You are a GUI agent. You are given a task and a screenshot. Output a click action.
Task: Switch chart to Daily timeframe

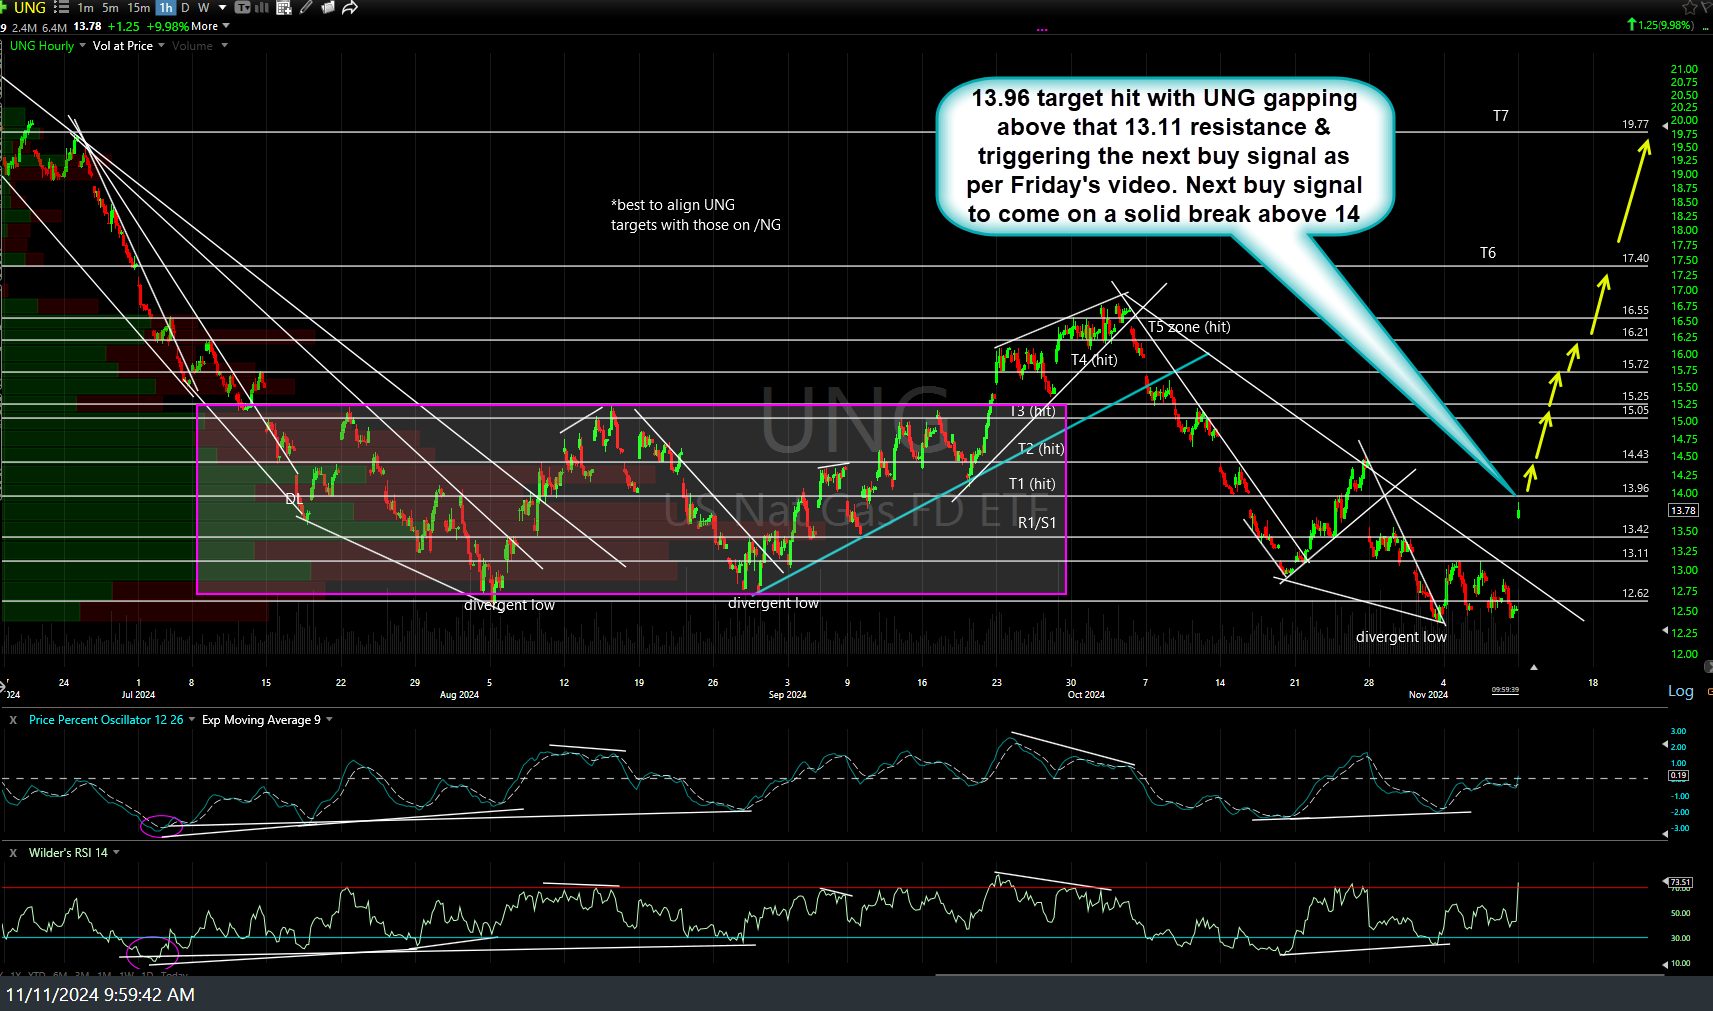click(185, 7)
